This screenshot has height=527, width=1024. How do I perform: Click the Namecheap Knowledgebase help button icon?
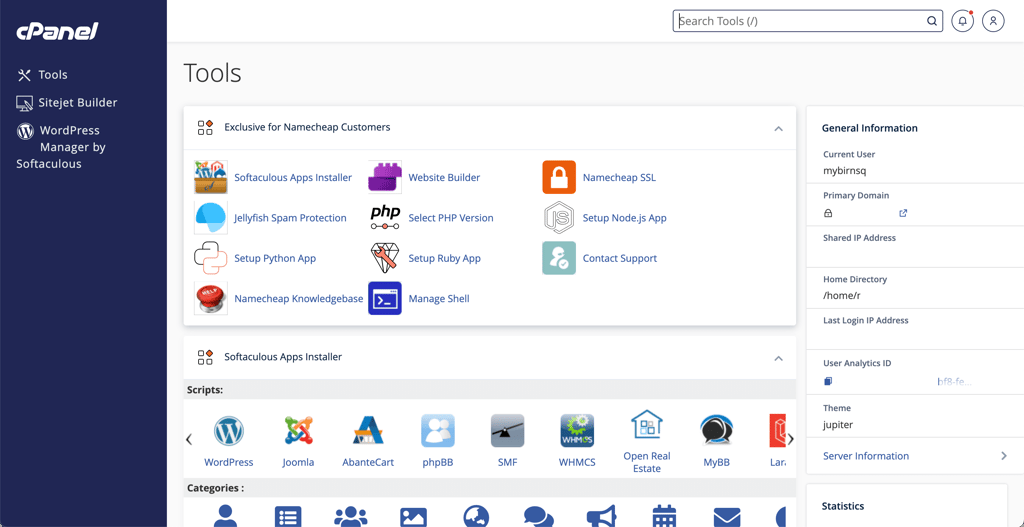coord(210,298)
